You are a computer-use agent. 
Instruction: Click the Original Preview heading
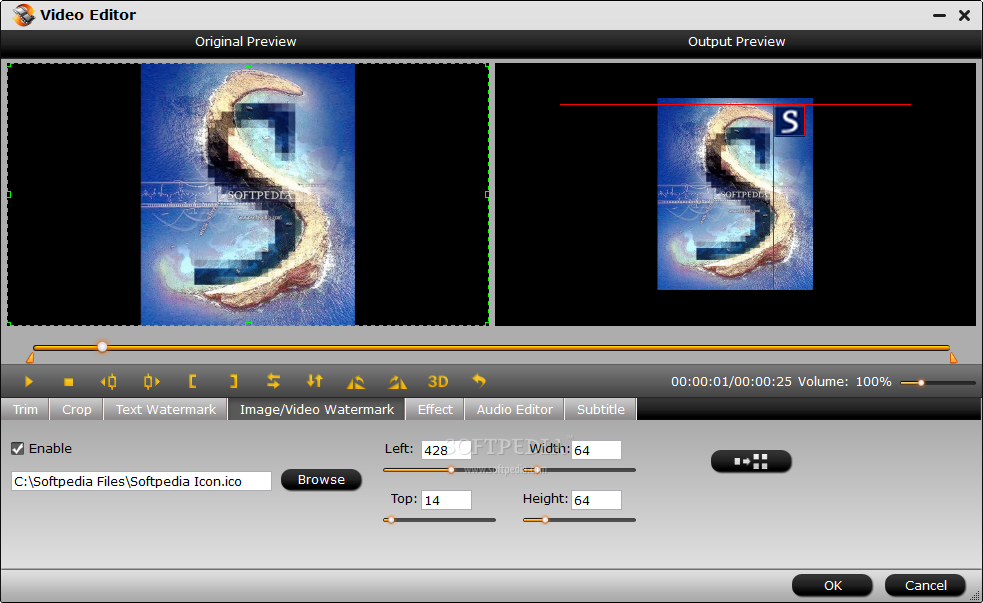(x=245, y=41)
